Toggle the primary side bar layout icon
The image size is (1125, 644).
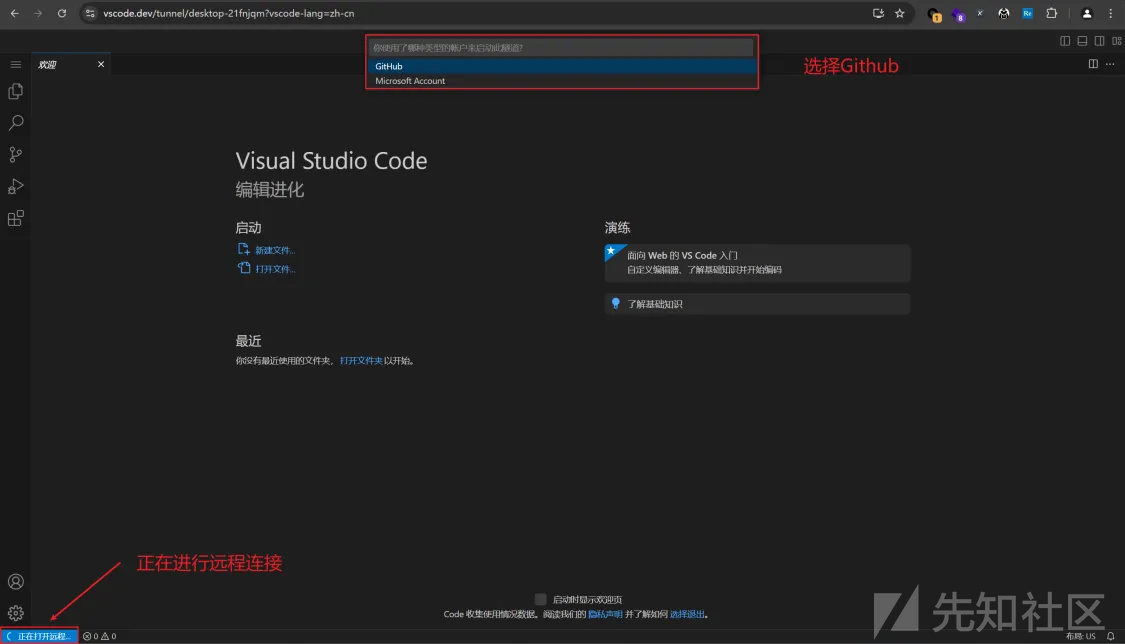(x=1065, y=41)
